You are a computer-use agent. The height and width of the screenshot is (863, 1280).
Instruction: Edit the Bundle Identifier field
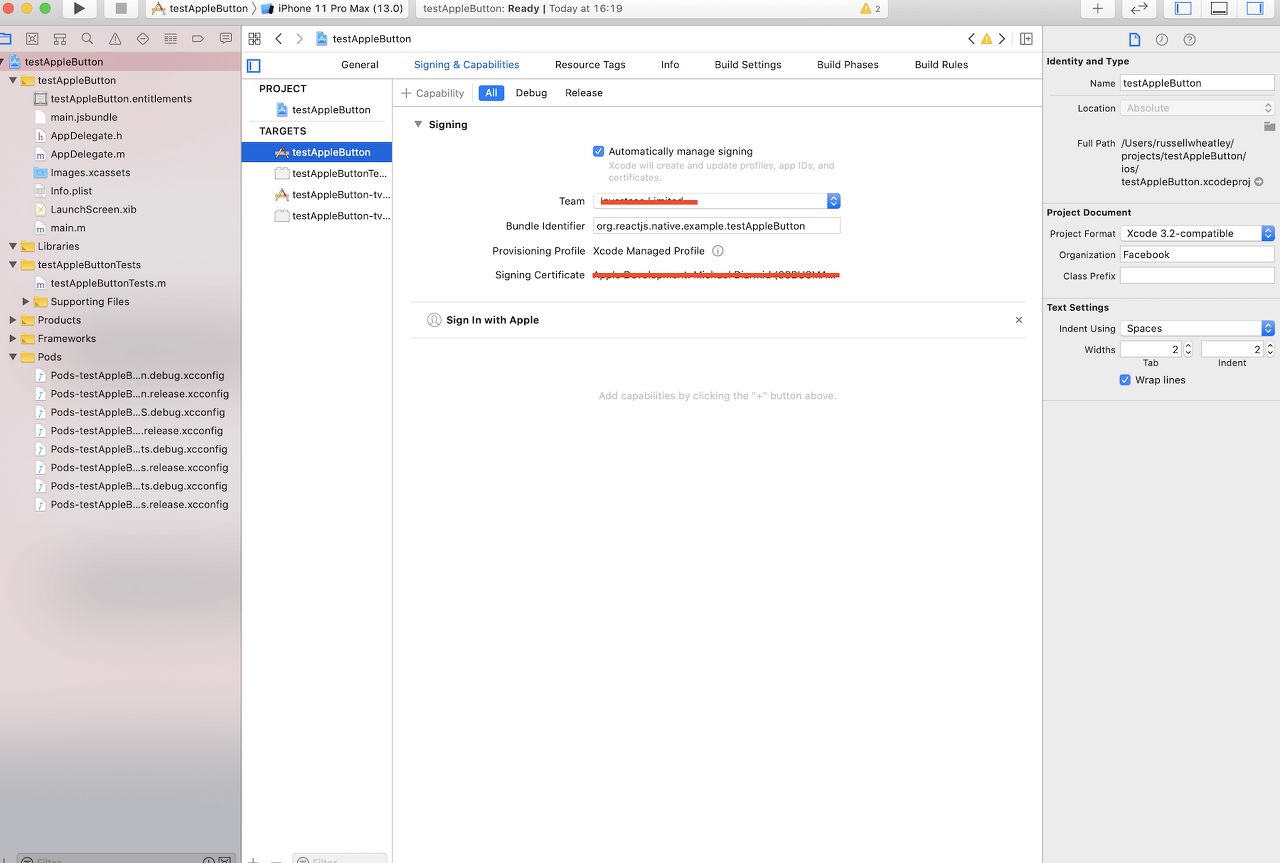pyautogui.click(x=716, y=226)
